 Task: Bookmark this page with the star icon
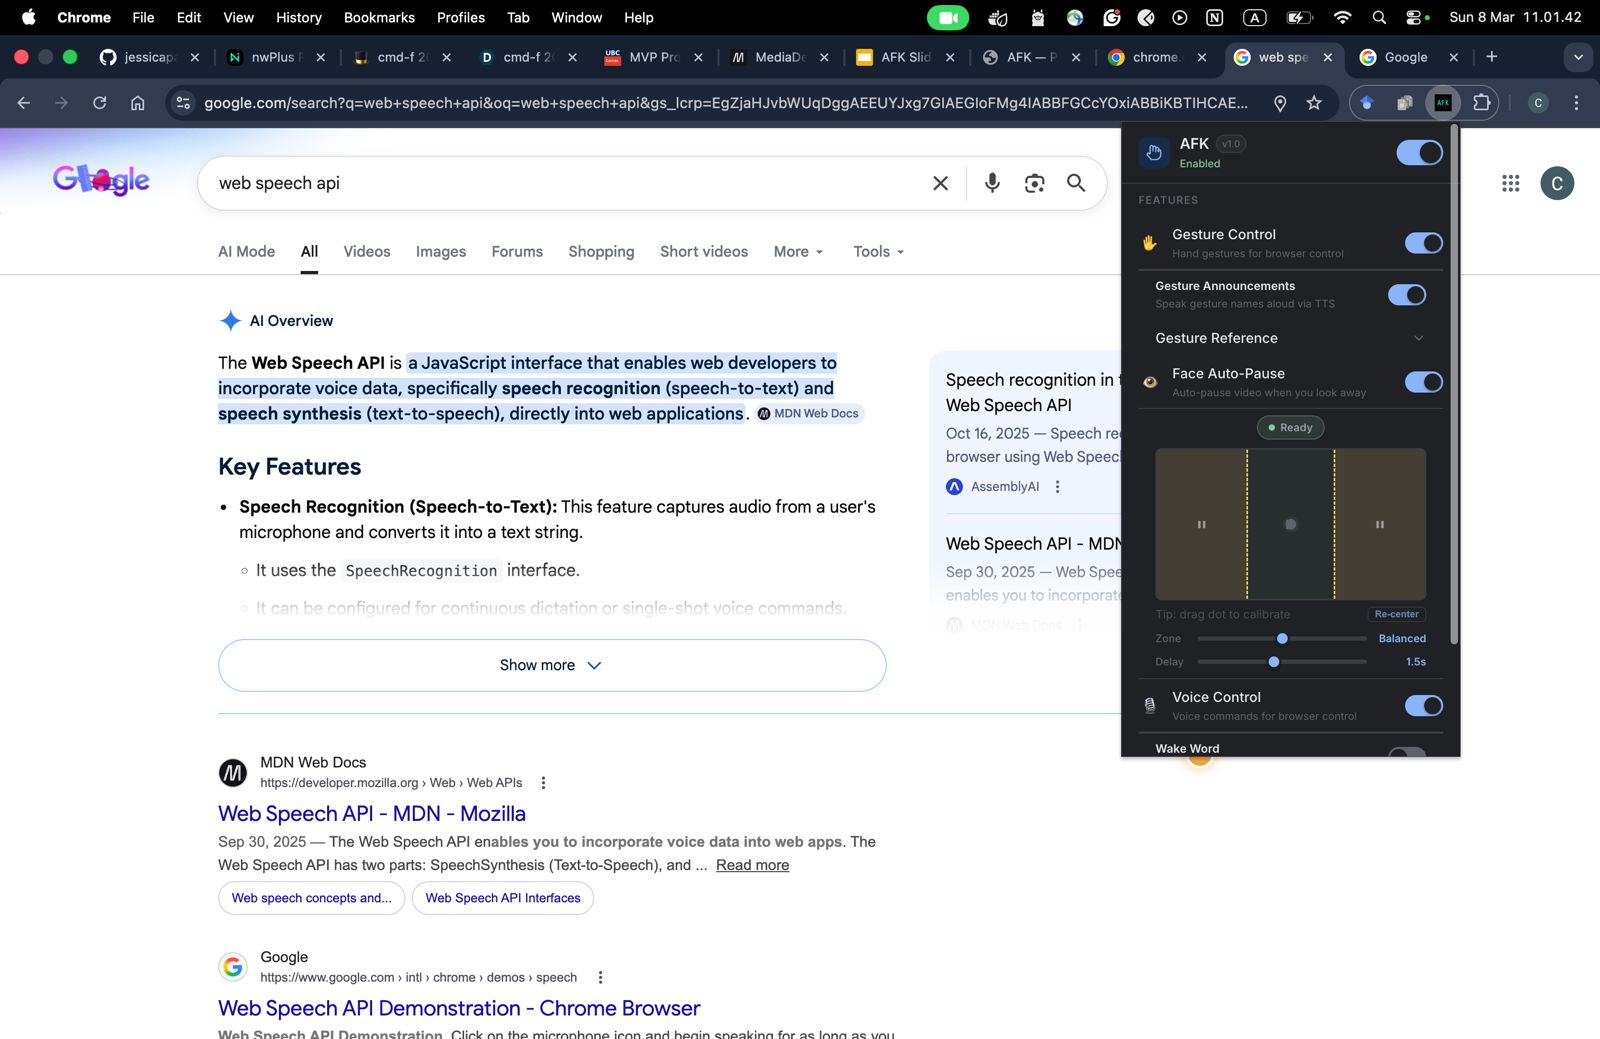(1314, 103)
